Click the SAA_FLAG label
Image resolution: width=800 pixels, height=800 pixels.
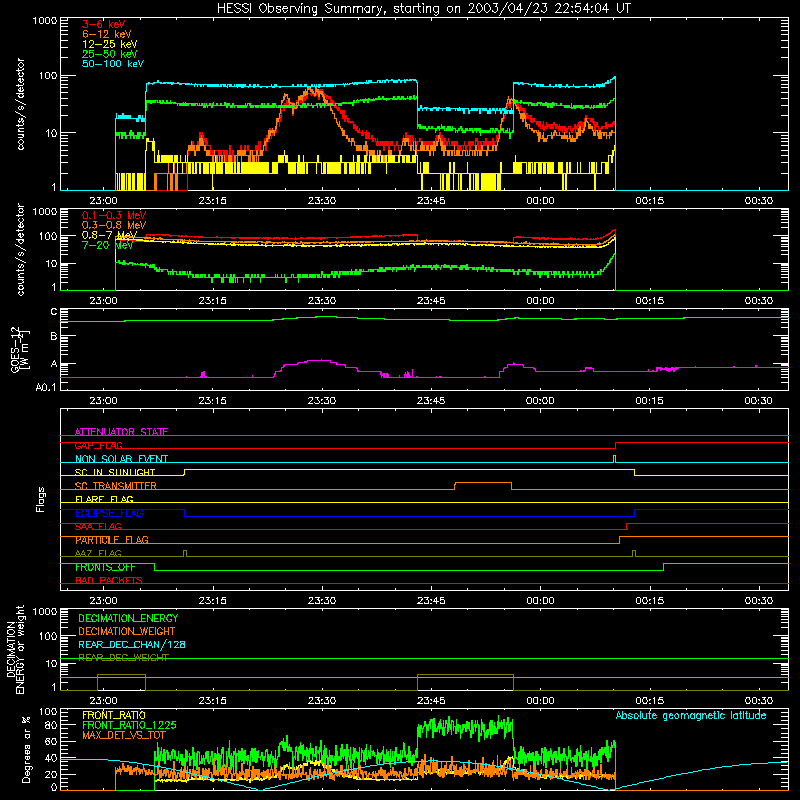pyautogui.click(x=98, y=527)
